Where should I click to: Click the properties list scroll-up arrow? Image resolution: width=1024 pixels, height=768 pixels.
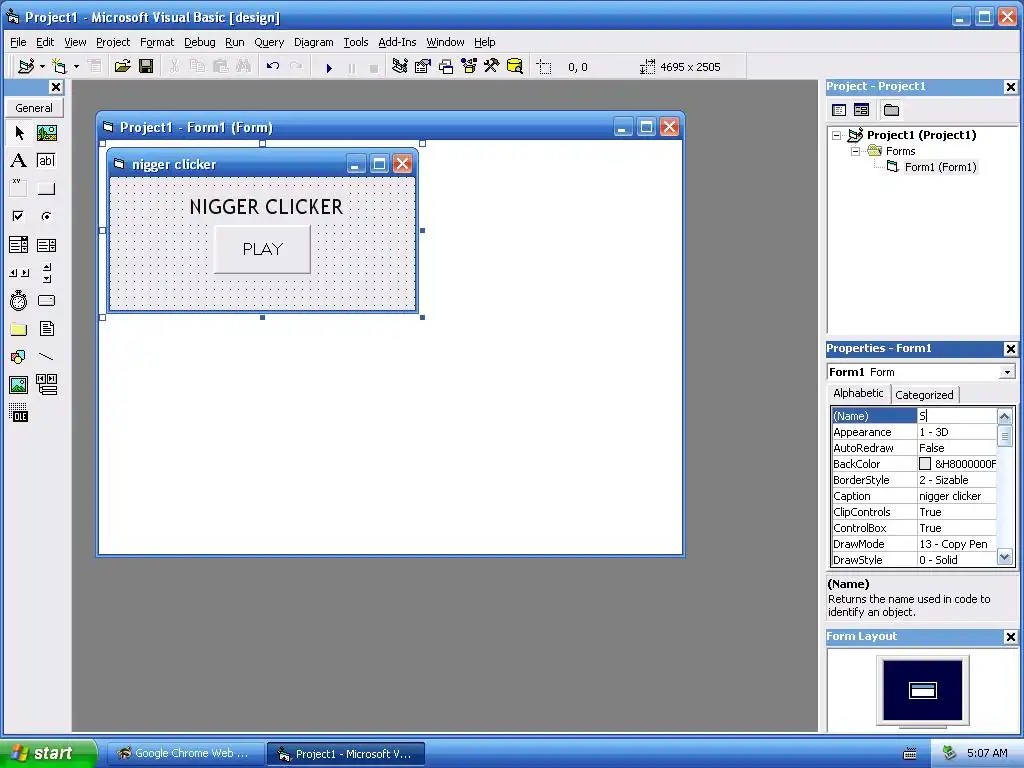[1004, 416]
